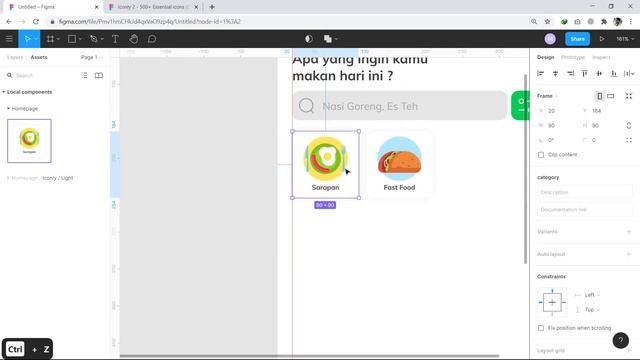This screenshot has width=640, height=360.
Task: Enable the Clip content checkbox
Action: coord(541,155)
